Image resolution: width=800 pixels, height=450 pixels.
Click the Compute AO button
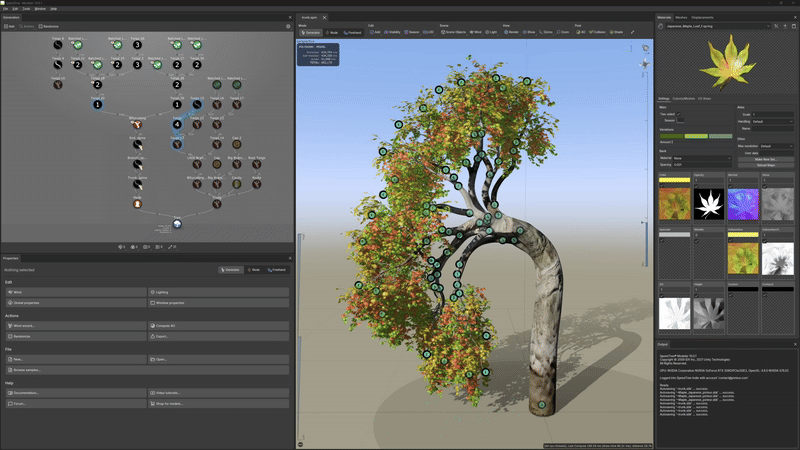click(x=220, y=326)
